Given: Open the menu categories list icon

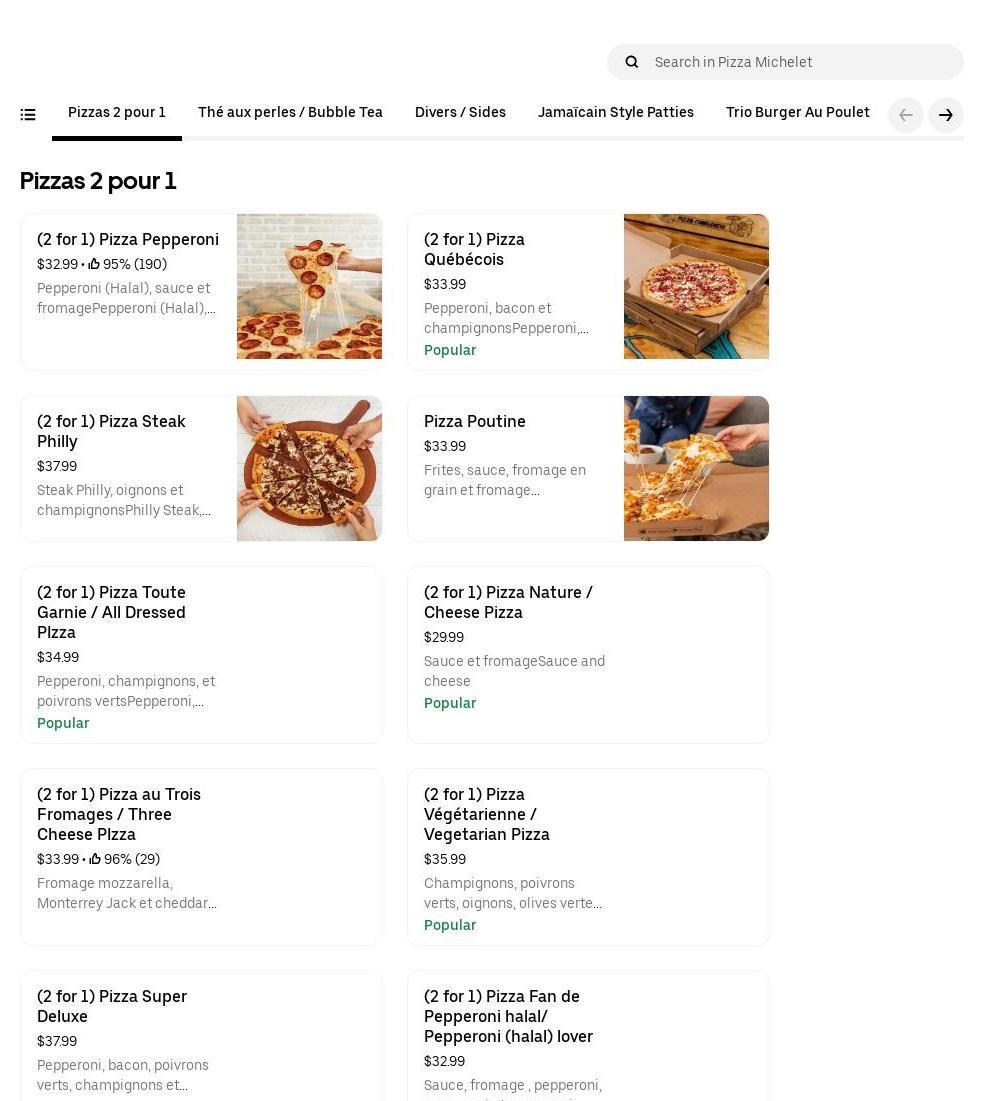Looking at the screenshot, I should click(x=28, y=115).
